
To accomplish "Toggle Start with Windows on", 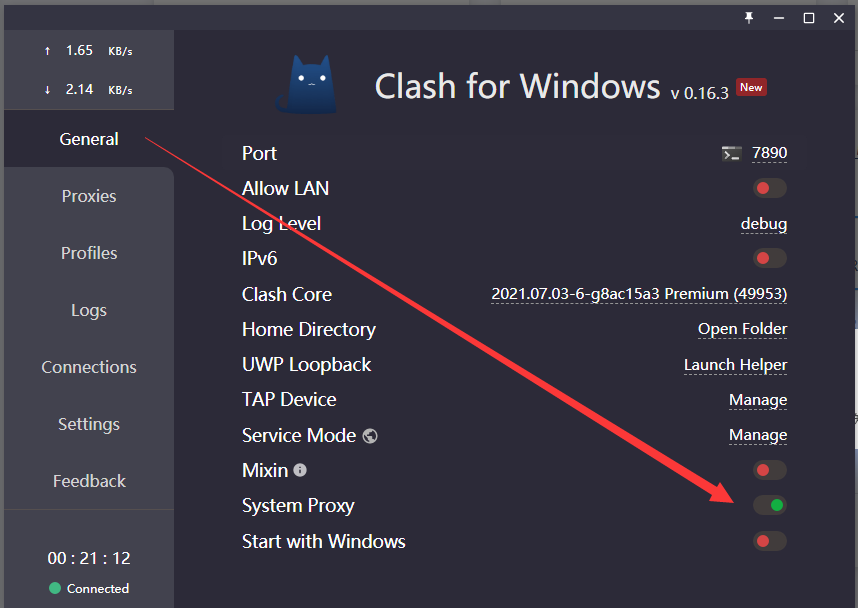I will coord(769,541).
